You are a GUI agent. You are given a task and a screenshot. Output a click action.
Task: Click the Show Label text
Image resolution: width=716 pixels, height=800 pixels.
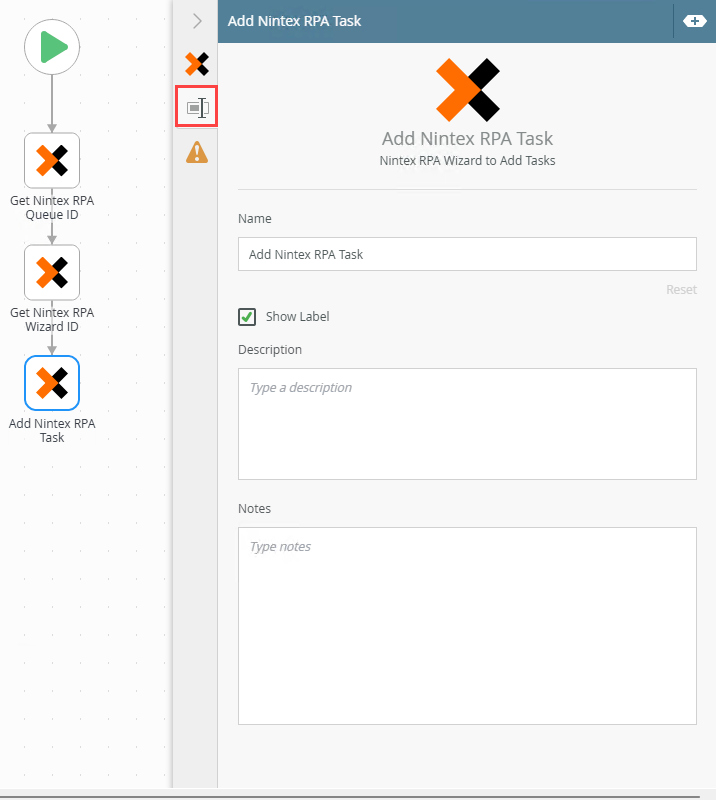[297, 317]
